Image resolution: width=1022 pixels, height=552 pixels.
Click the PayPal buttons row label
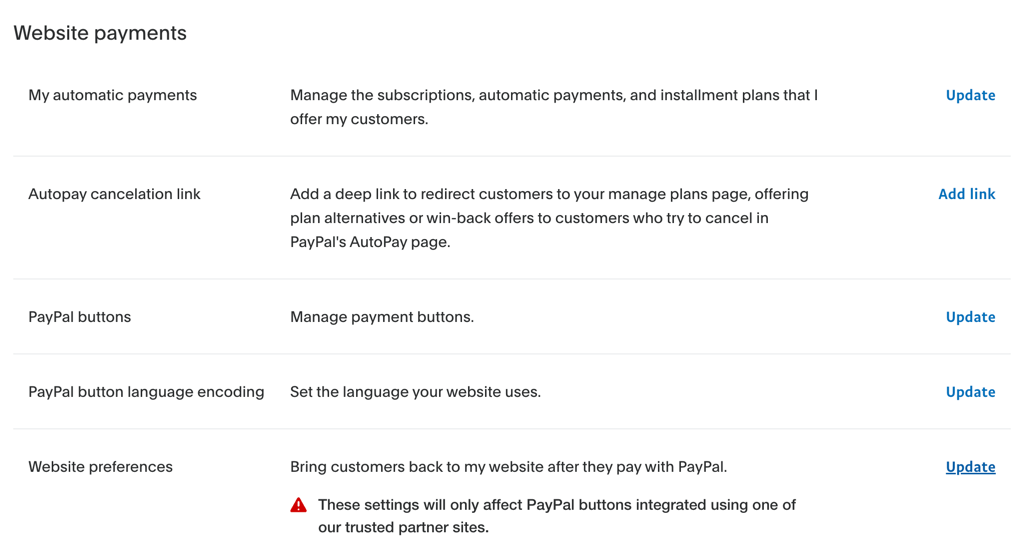click(80, 317)
